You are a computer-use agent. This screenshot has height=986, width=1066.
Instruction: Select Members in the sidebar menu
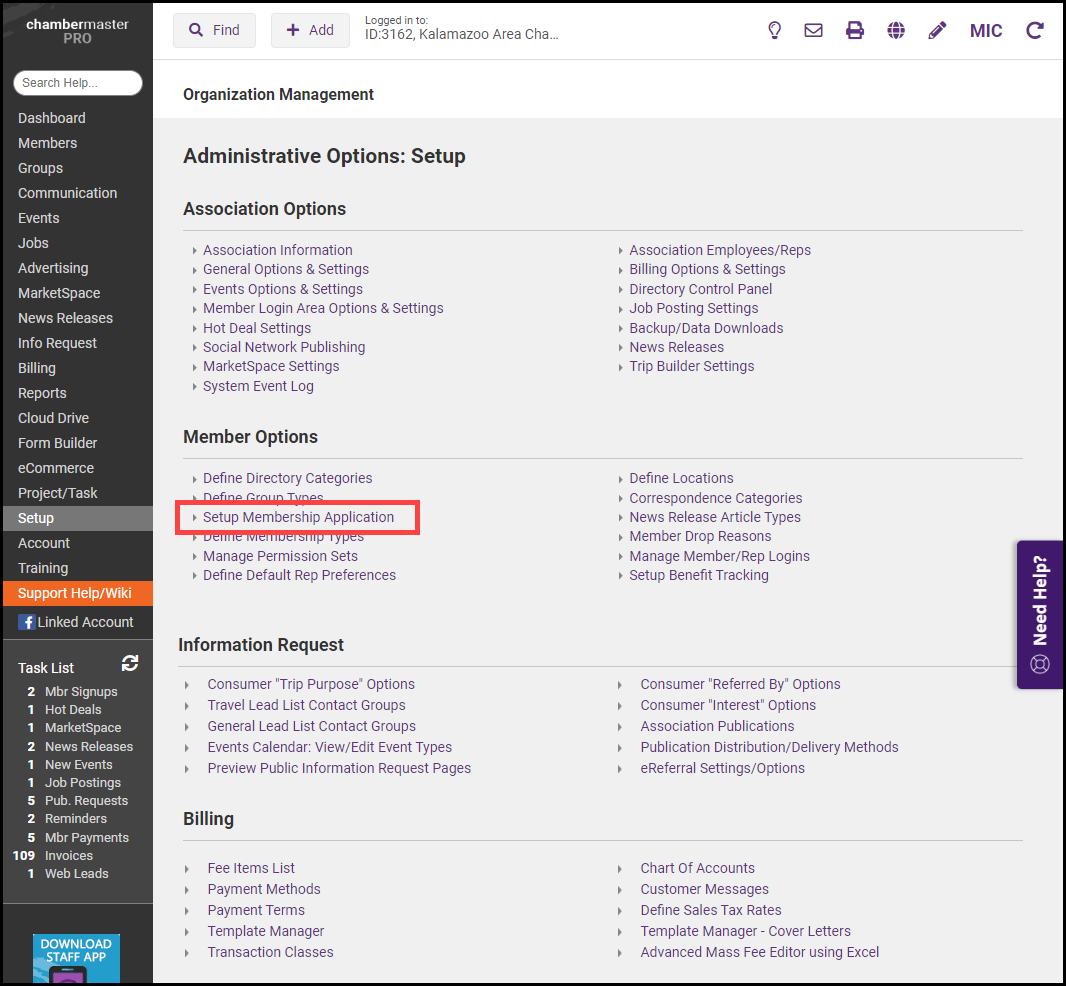point(47,143)
